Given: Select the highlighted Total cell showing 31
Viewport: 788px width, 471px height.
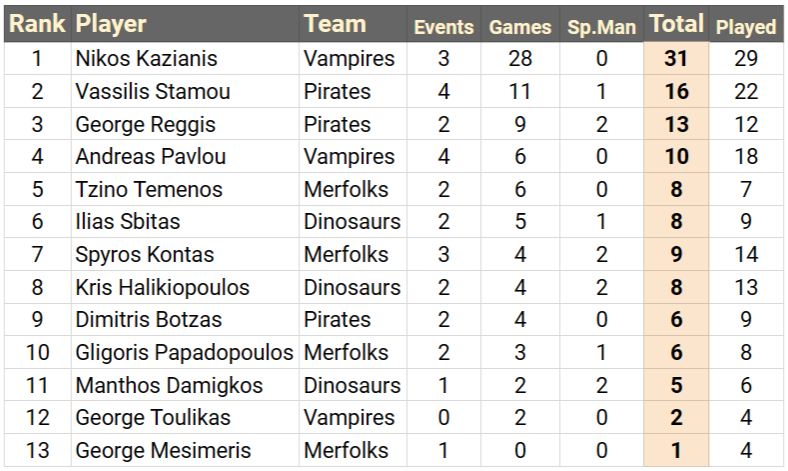Looking at the screenshot, I should (676, 59).
